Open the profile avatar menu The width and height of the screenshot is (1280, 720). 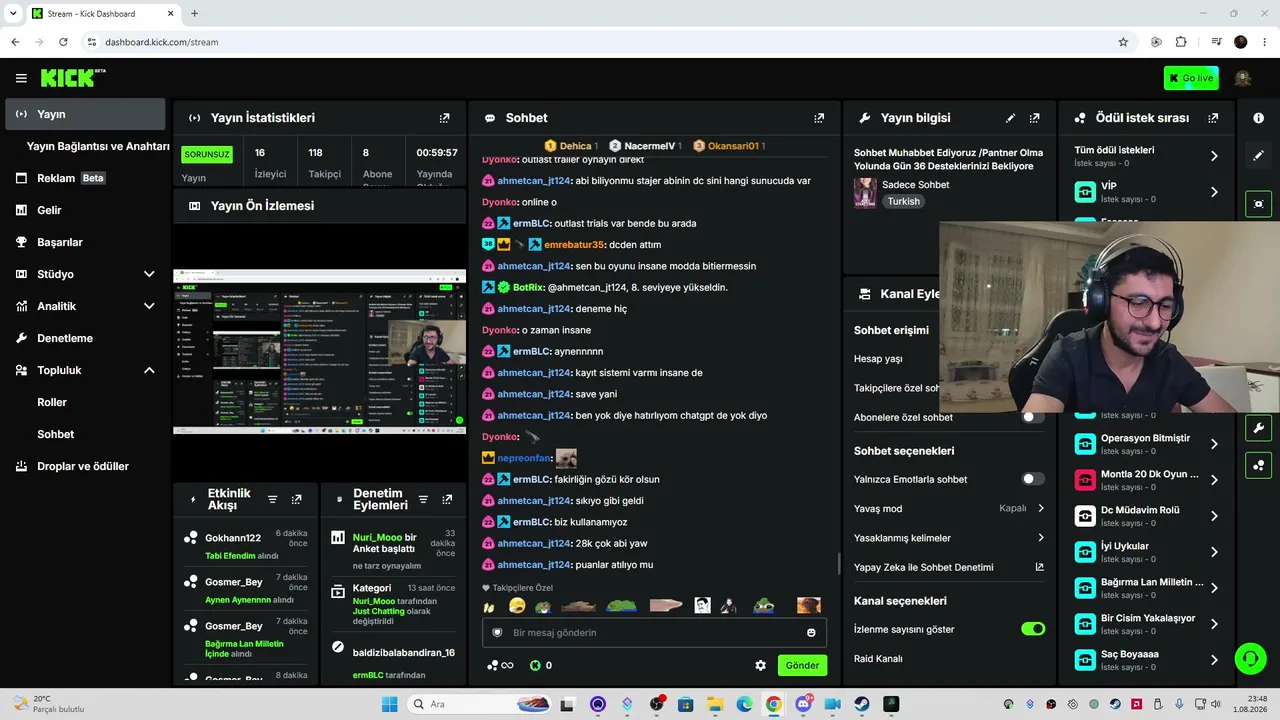click(1243, 78)
